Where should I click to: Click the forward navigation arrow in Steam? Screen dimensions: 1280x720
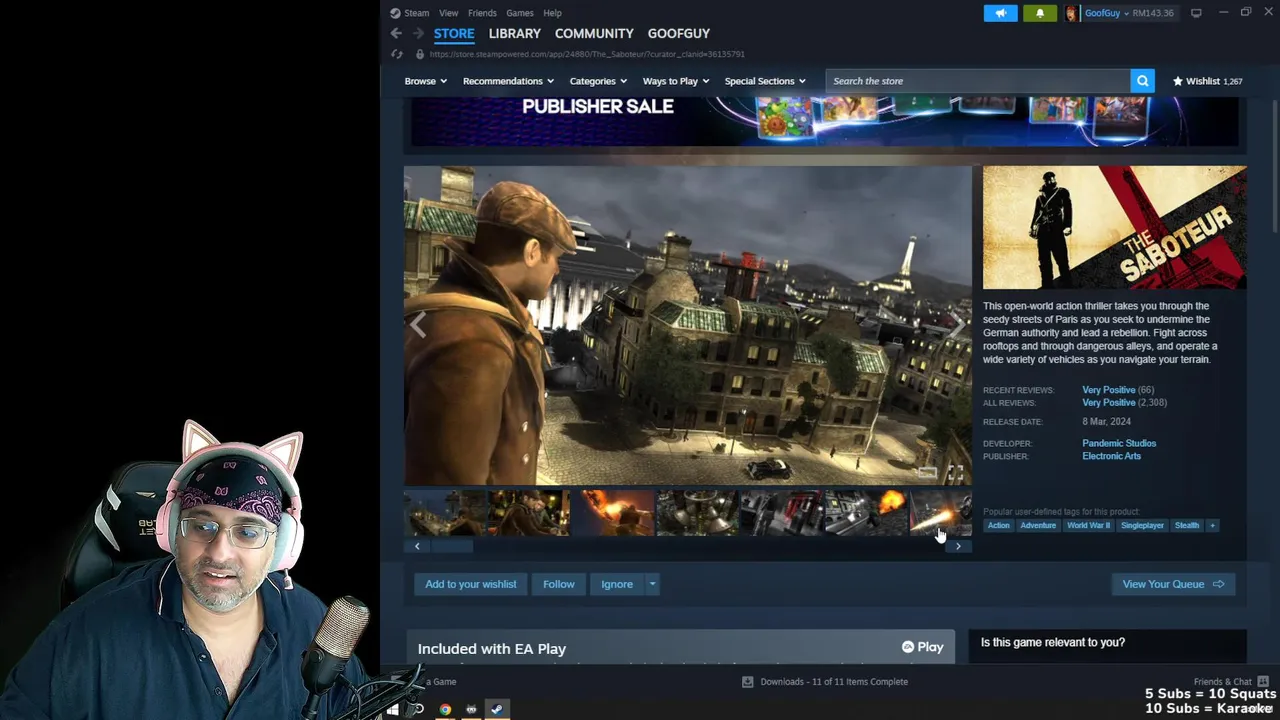point(419,33)
